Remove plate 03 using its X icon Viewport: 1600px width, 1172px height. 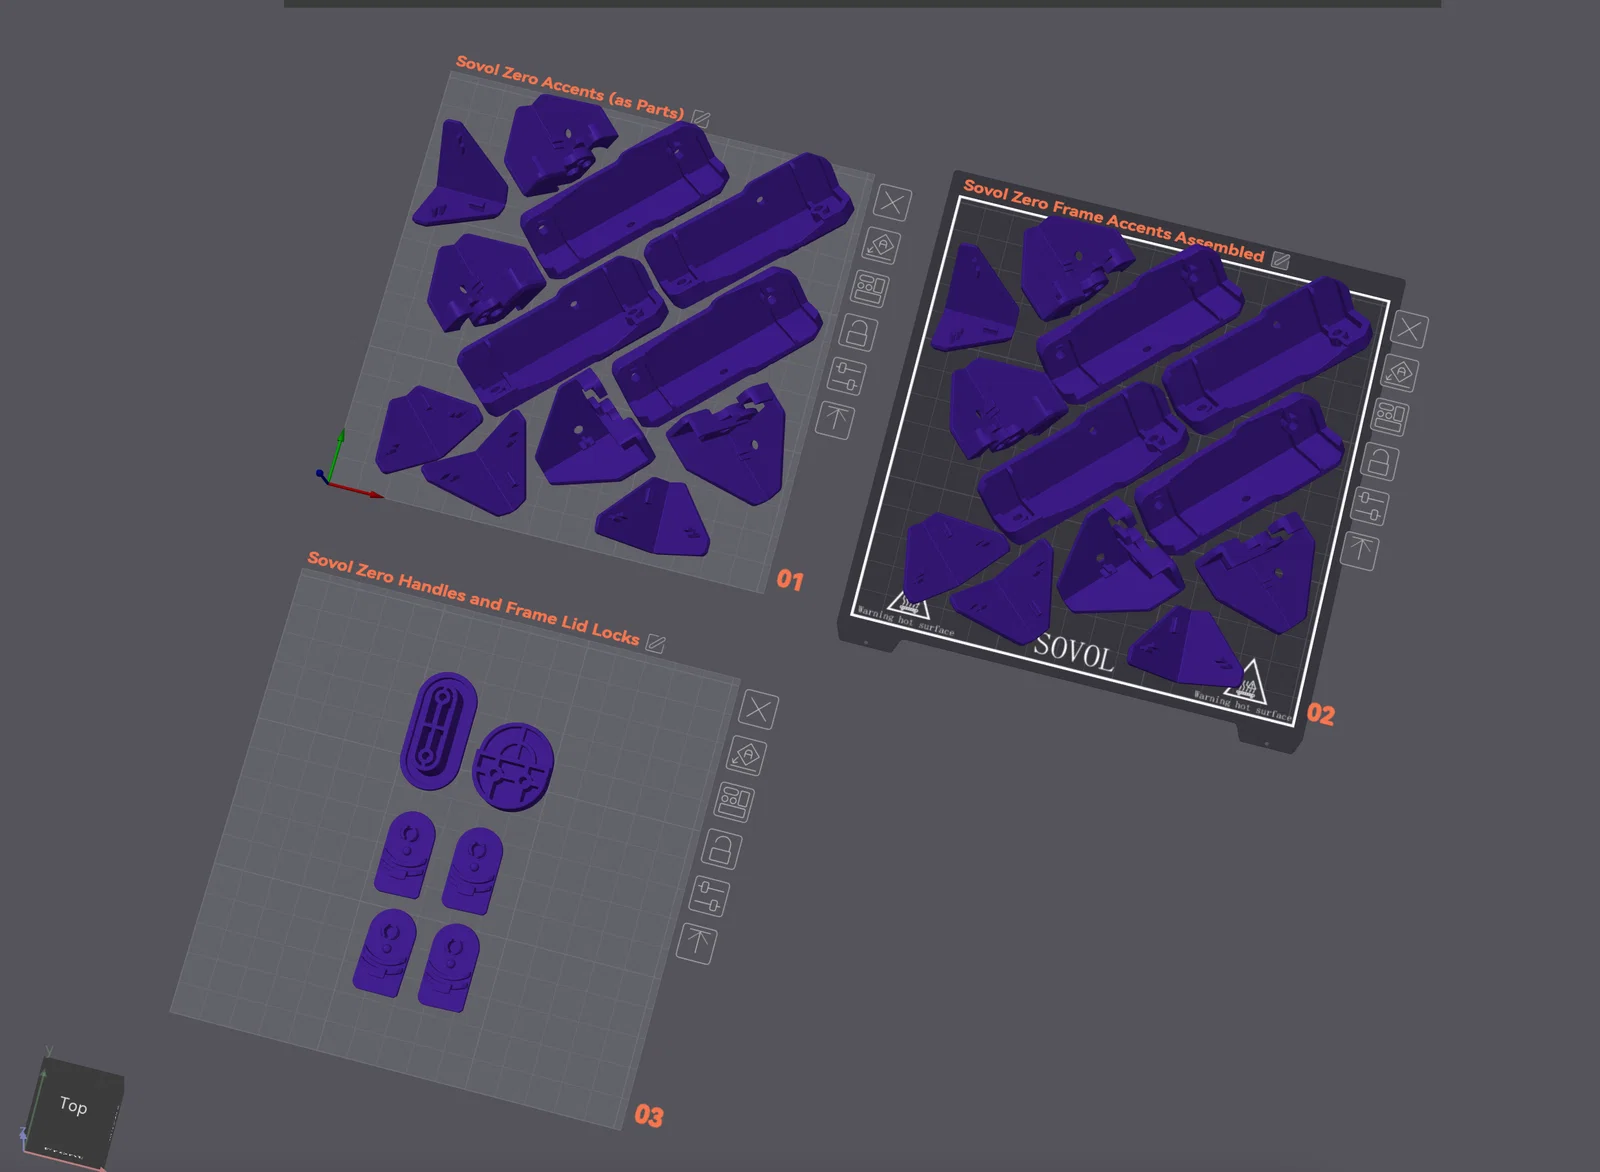[758, 709]
